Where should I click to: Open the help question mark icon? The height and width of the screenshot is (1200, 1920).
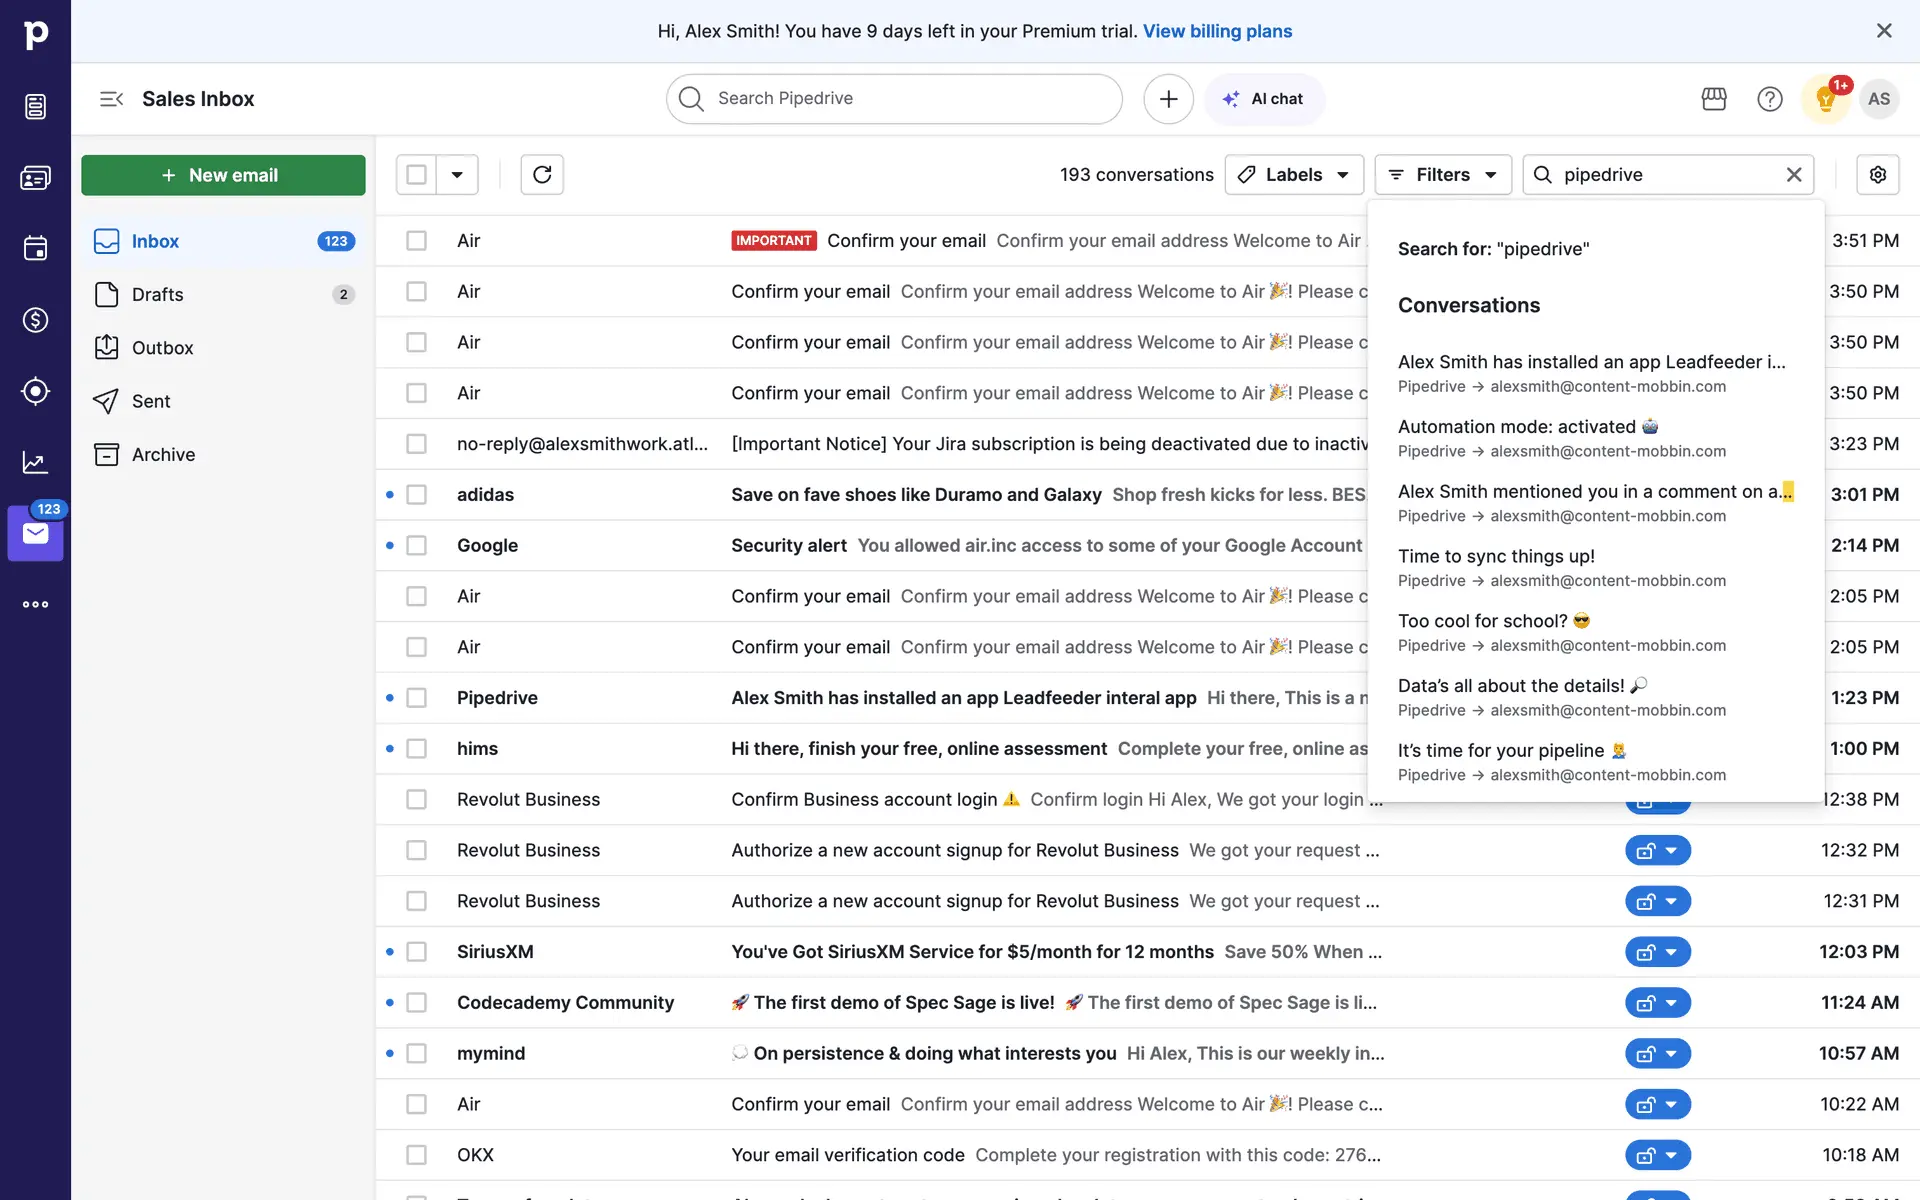pyautogui.click(x=1769, y=99)
